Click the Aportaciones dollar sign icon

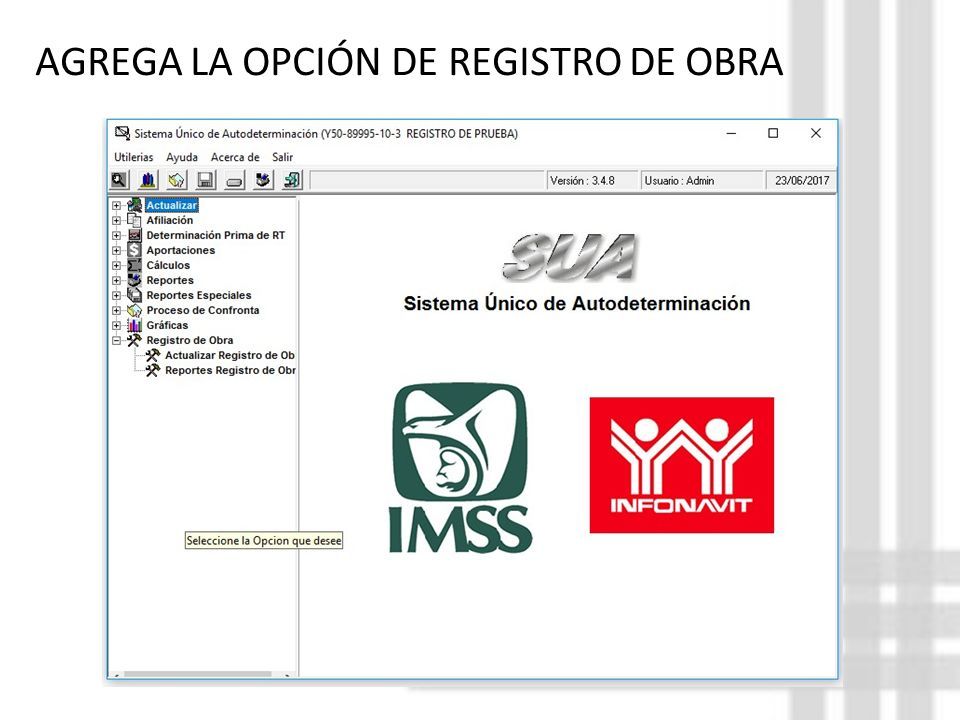pyautogui.click(x=134, y=250)
